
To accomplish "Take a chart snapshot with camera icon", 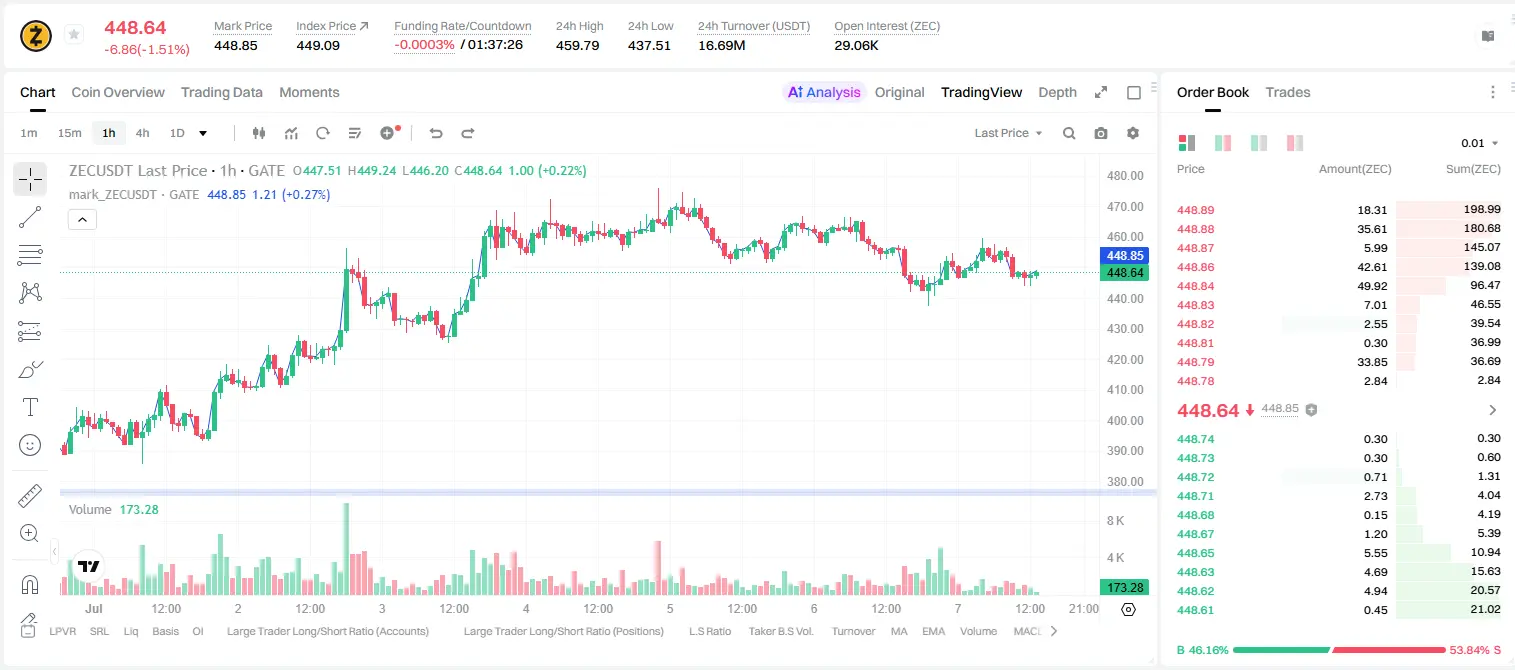I will coord(1101,133).
